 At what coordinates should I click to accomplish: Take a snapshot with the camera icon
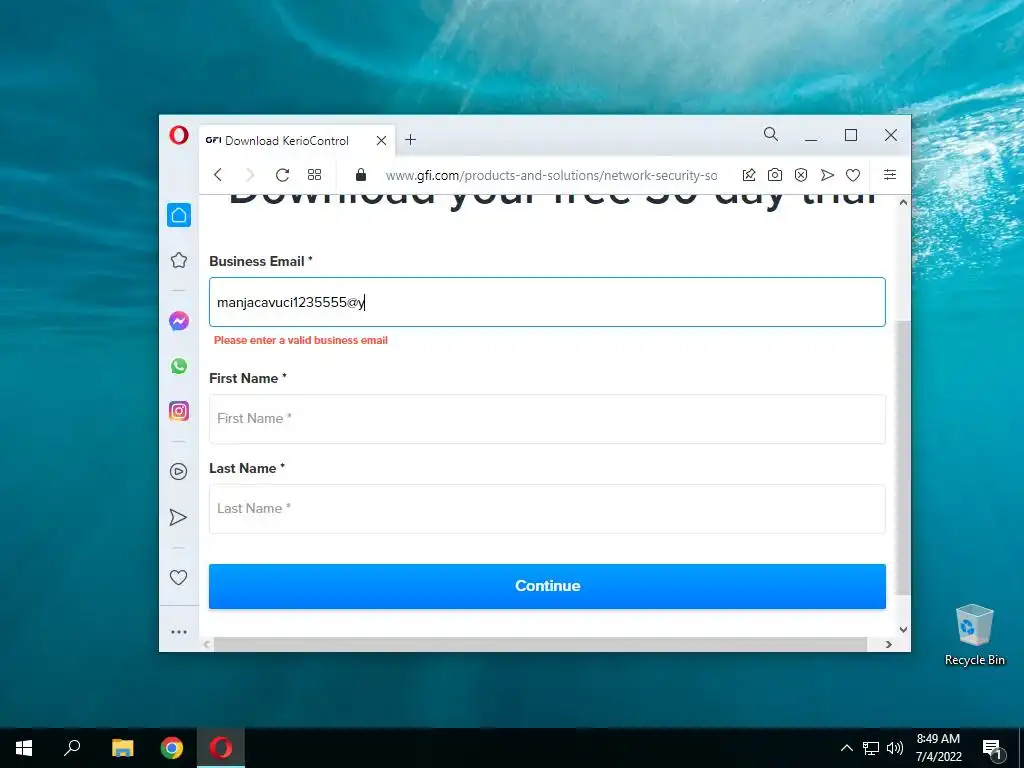(x=775, y=174)
